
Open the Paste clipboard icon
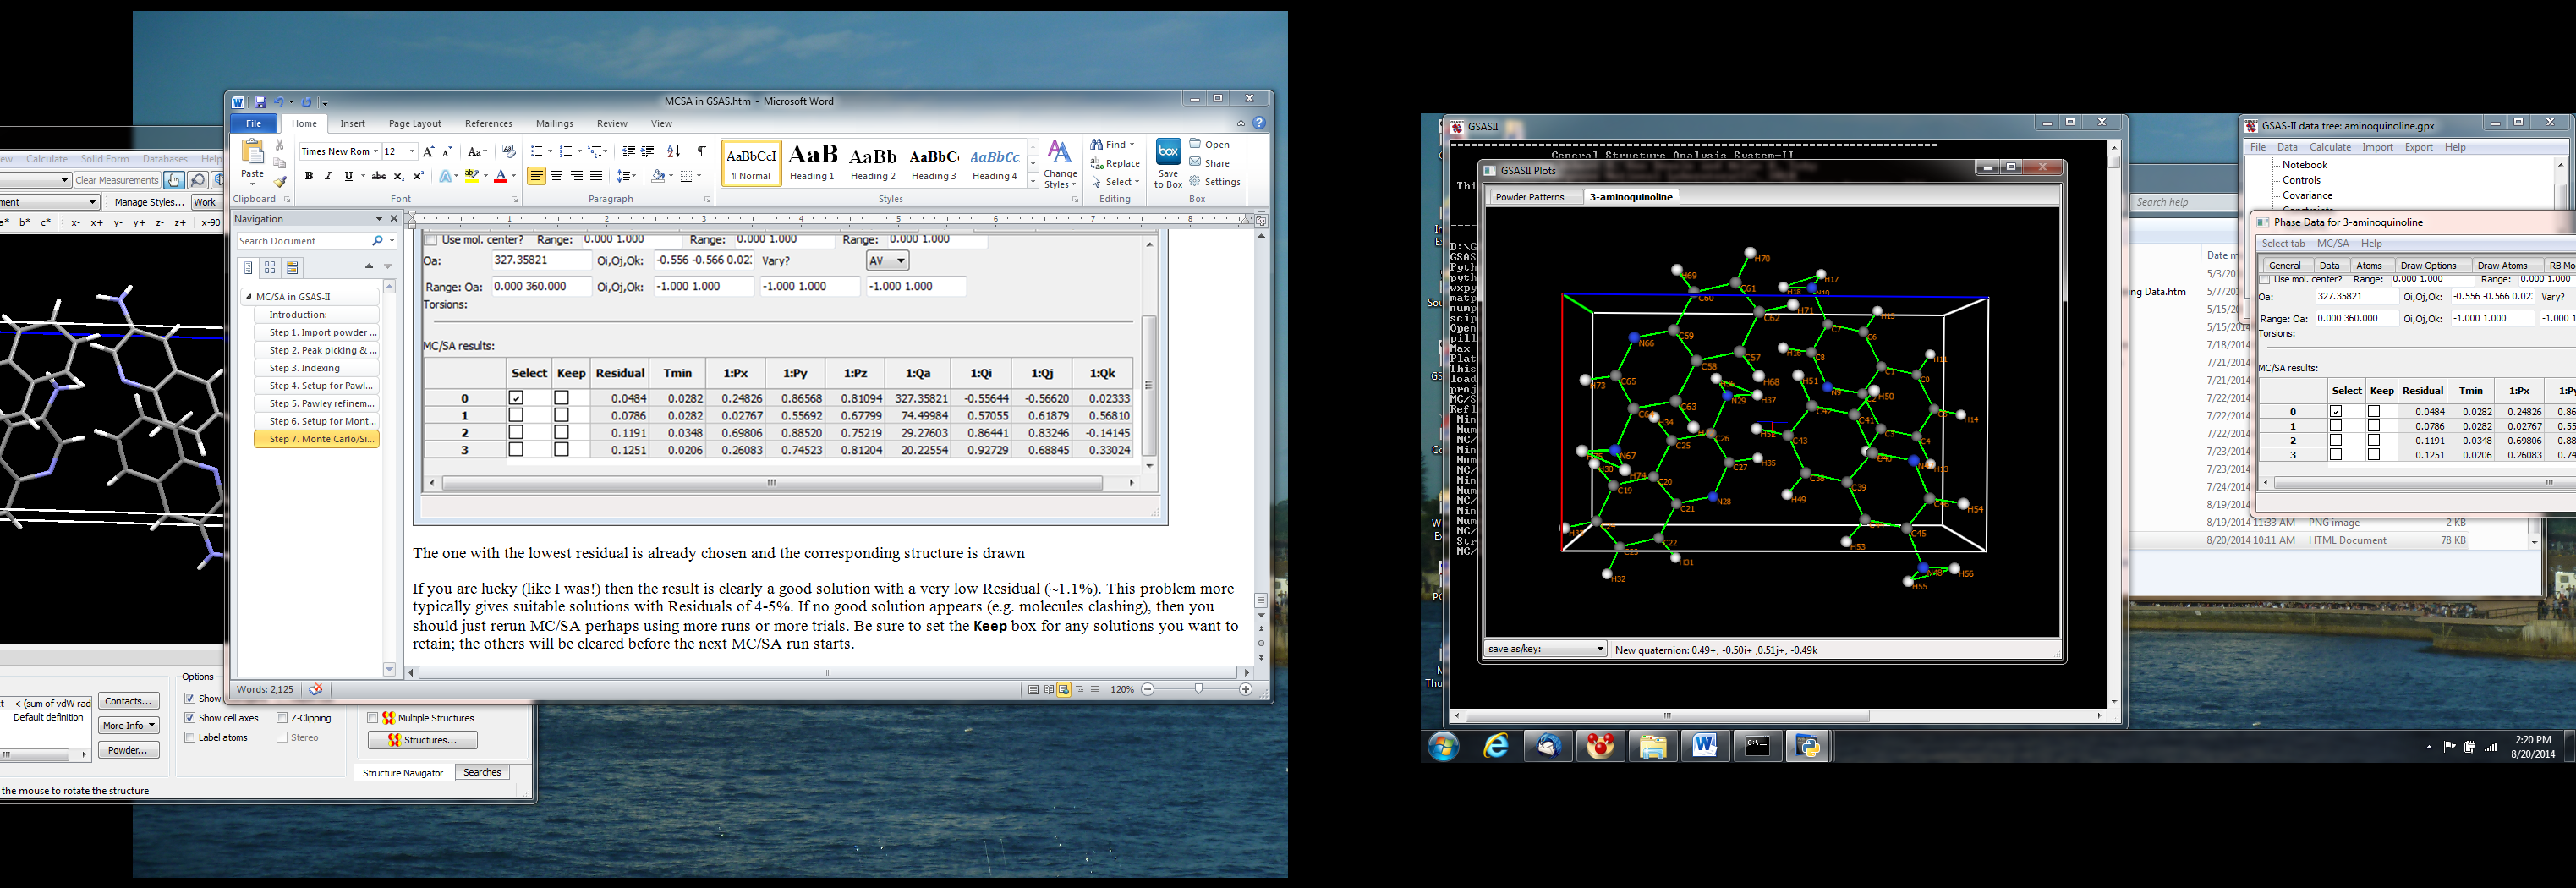[253, 158]
